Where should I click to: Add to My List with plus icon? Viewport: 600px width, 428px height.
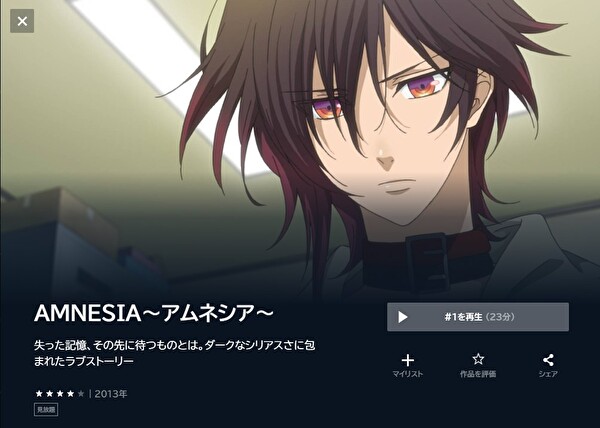click(408, 360)
